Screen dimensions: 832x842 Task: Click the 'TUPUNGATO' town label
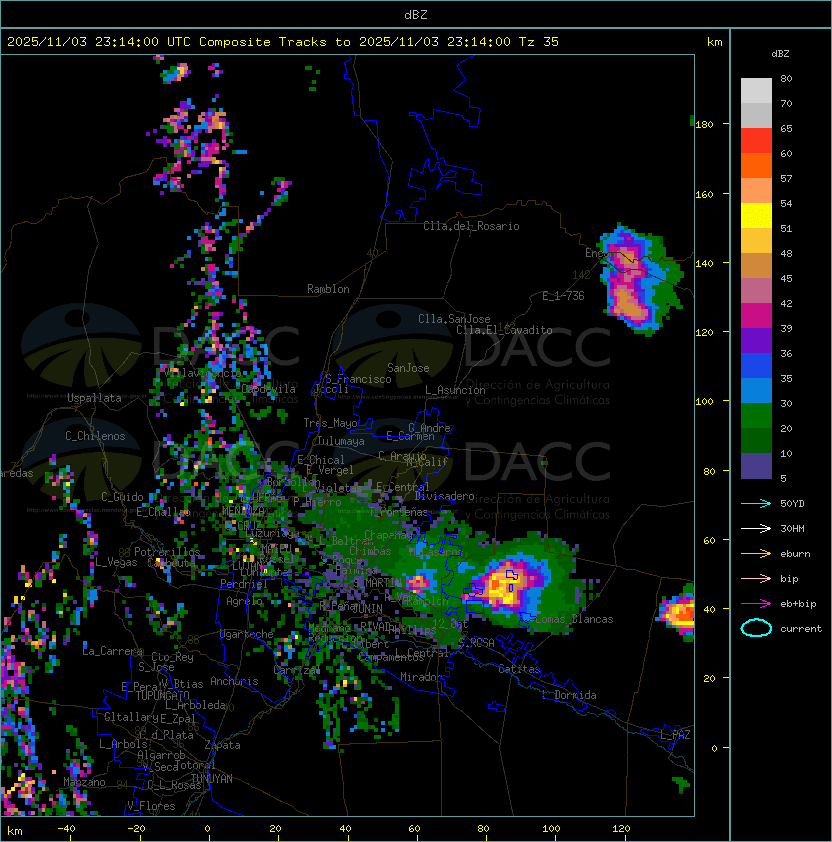tap(162, 695)
